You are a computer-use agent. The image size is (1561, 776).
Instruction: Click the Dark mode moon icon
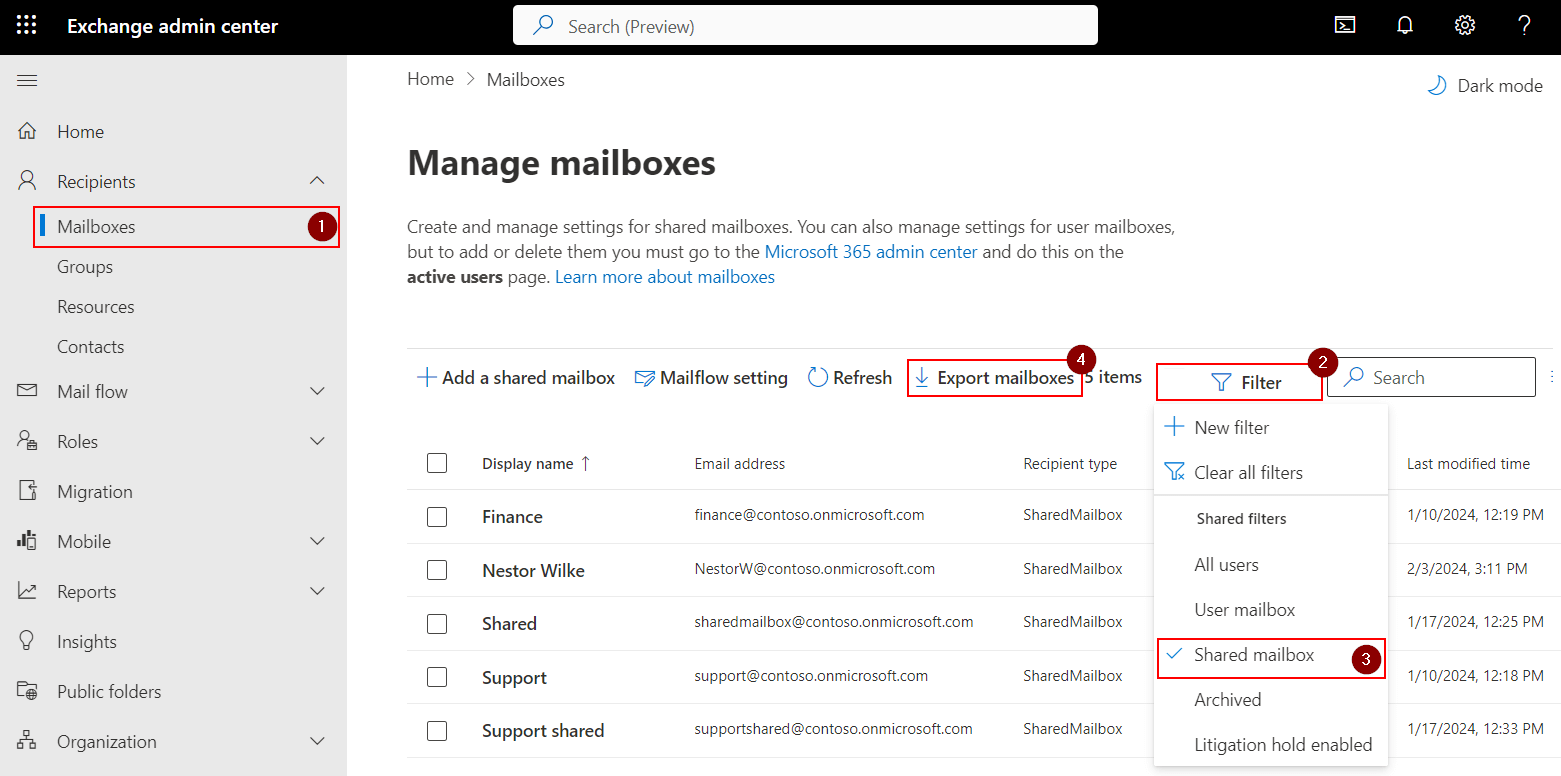(x=1437, y=86)
